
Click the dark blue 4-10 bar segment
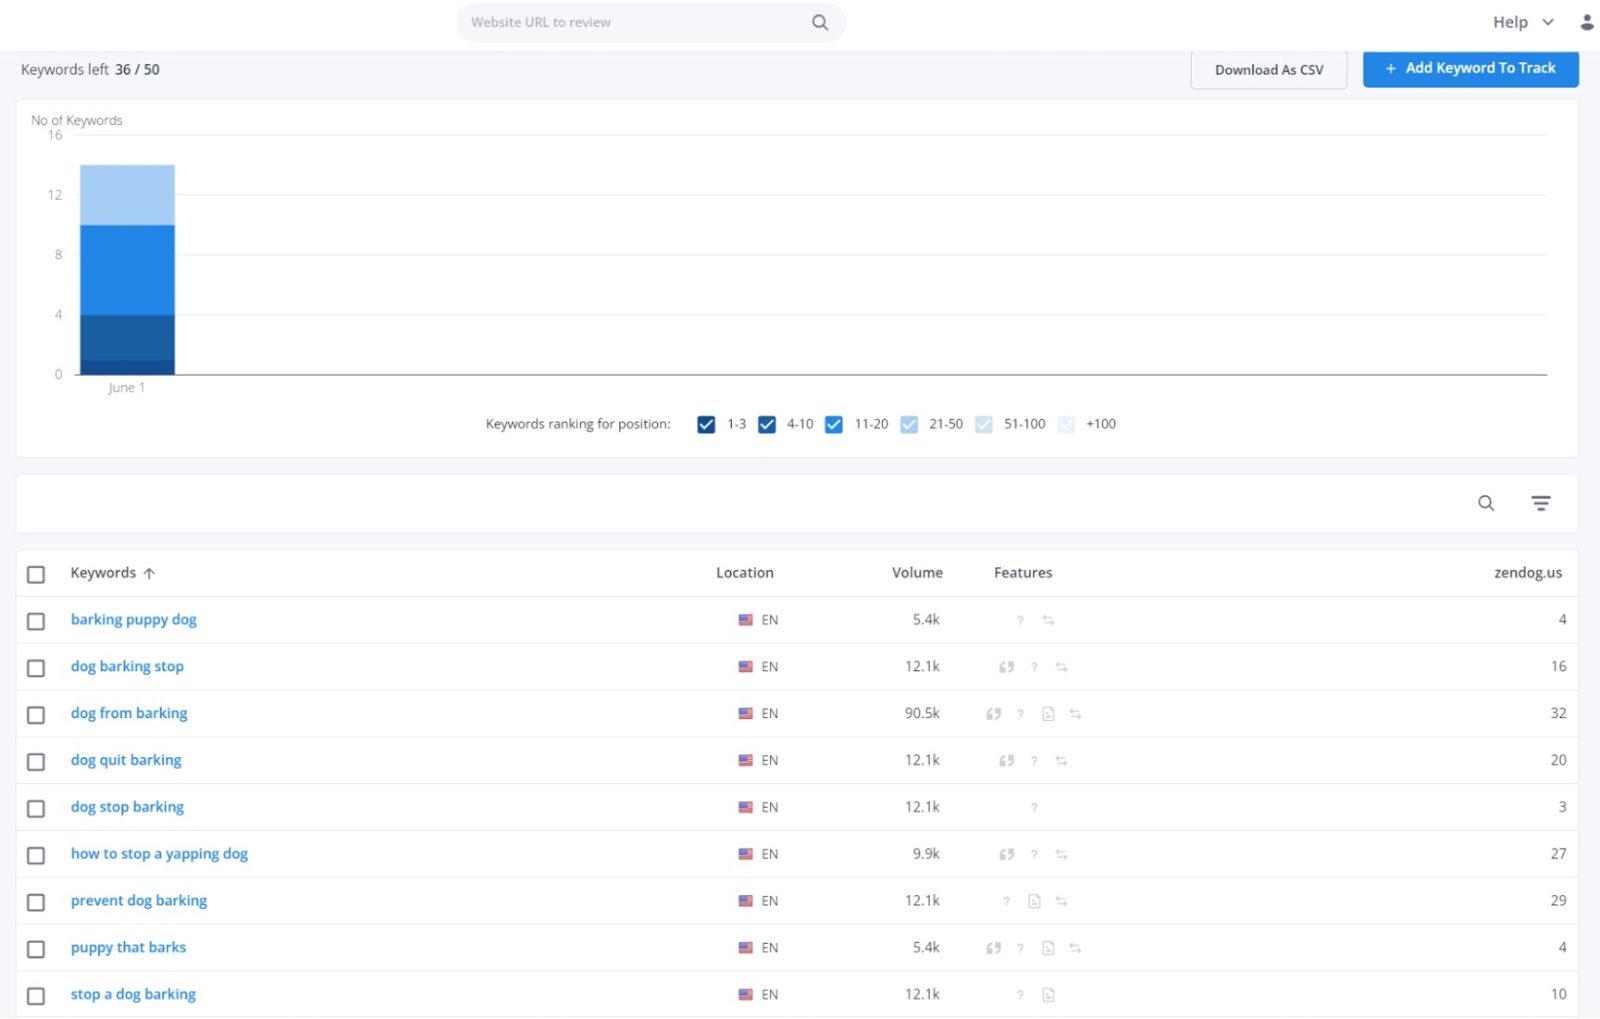[127, 337]
